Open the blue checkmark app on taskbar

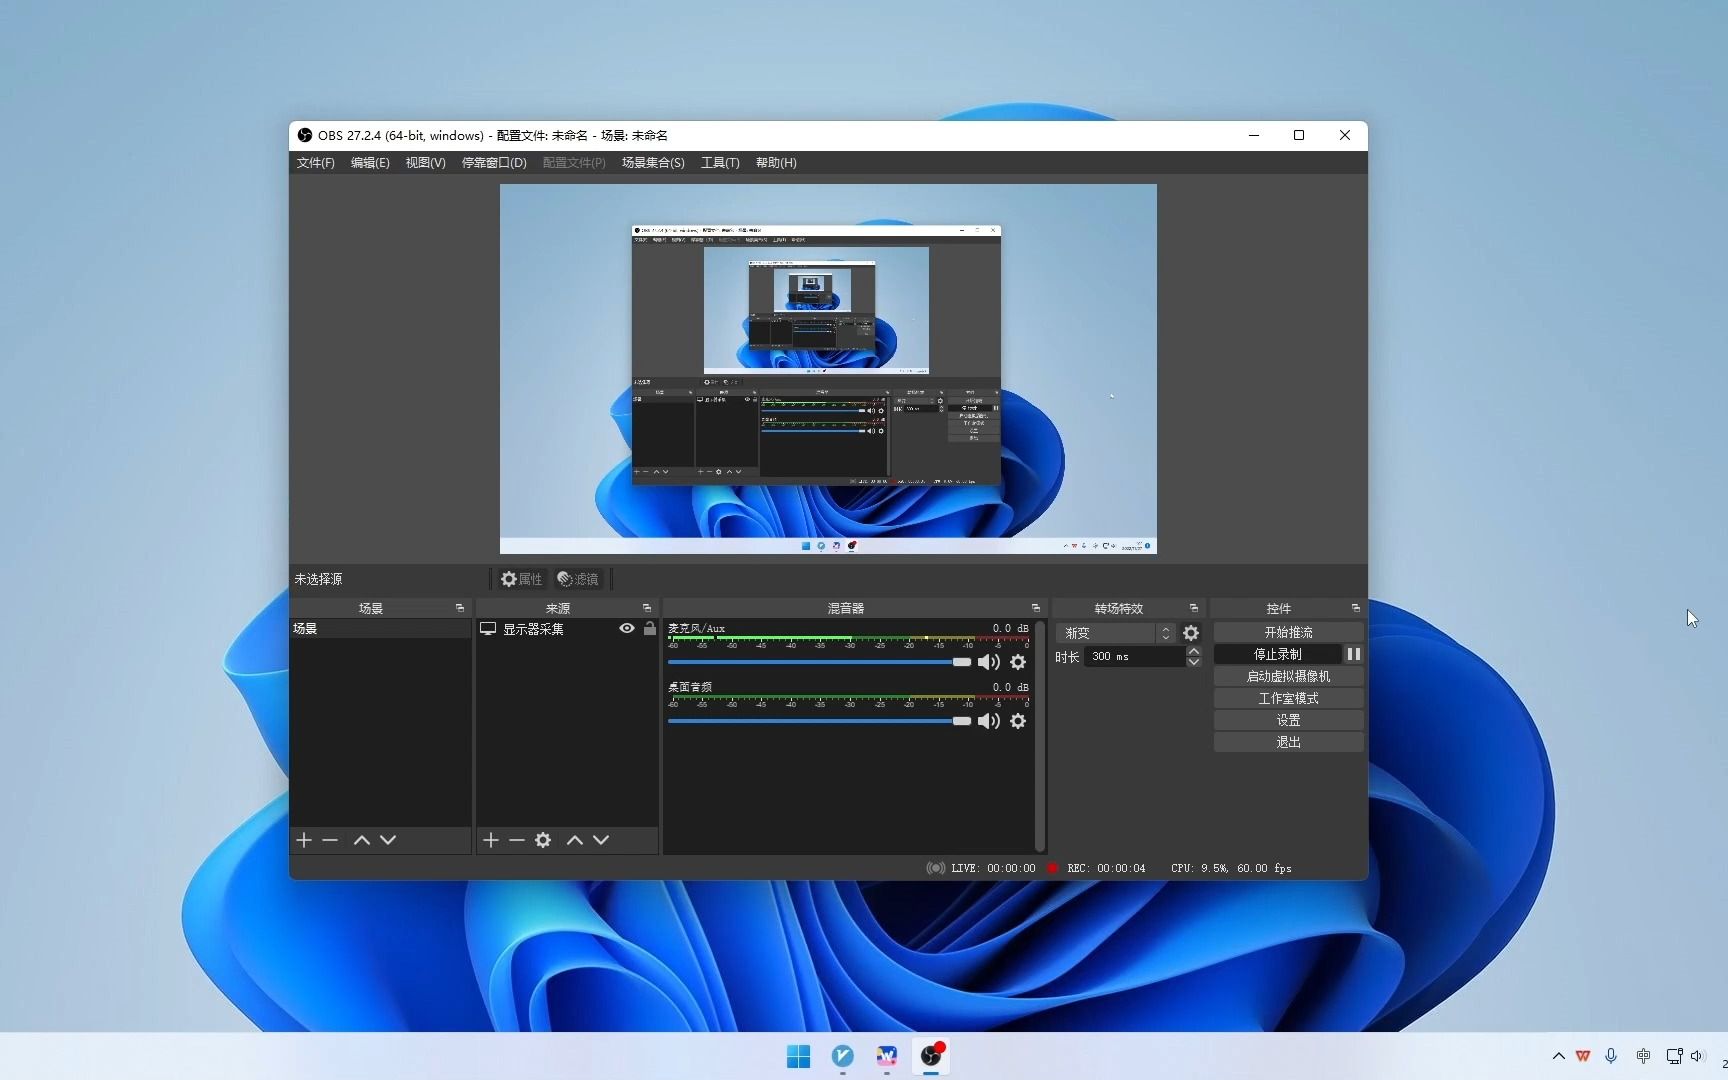tap(843, 1056)
